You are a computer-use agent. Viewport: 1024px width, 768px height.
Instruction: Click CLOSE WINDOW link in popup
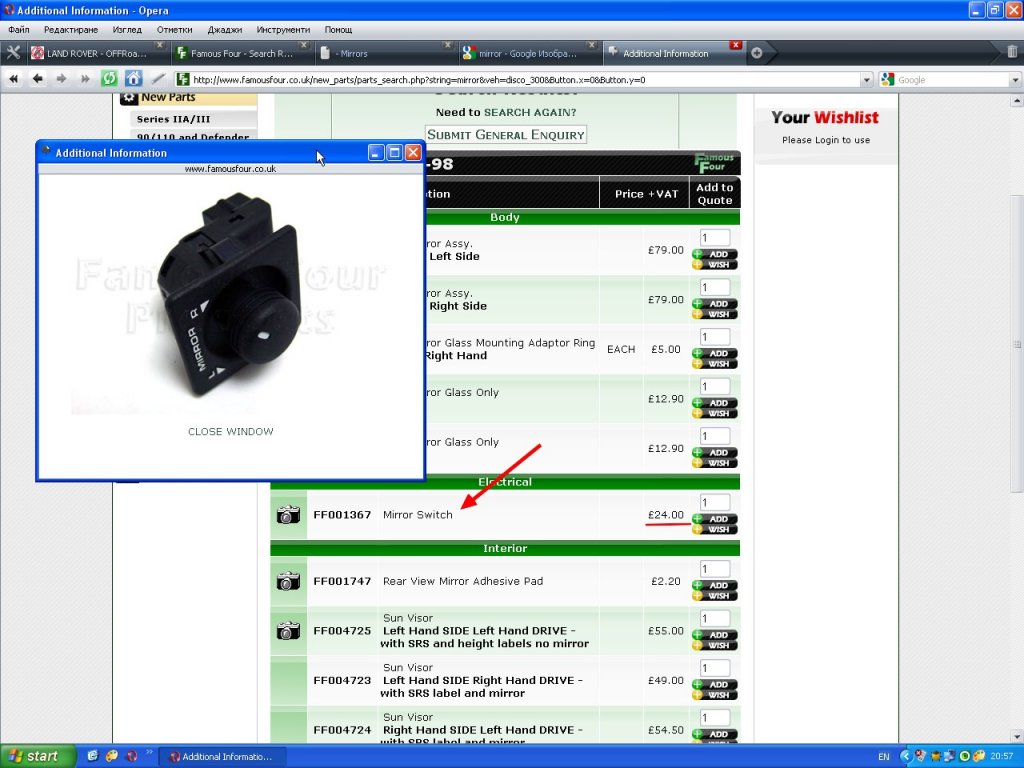(x=231, y=431)
